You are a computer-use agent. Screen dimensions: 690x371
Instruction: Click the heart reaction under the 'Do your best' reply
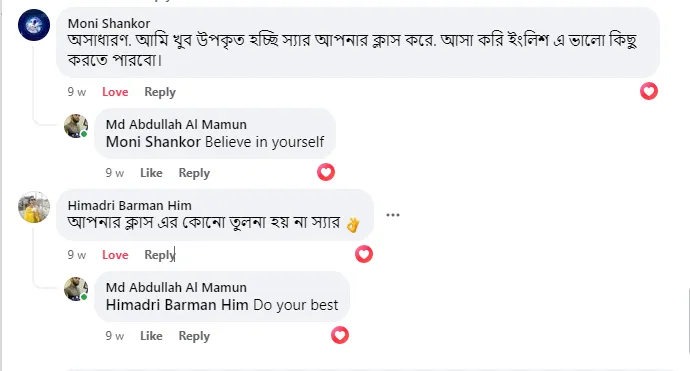340,335
